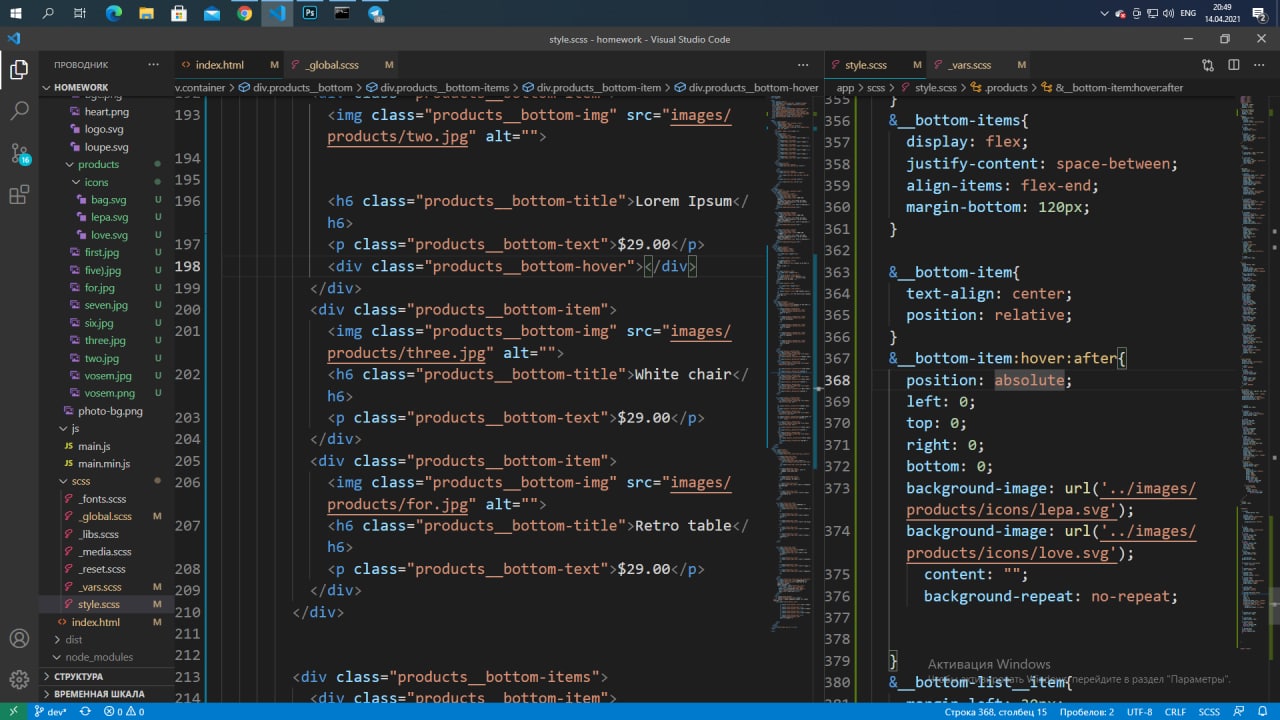Open the Search view in the activity bar
Viewport: 1280px width, 720px height.
click(19, 111)
